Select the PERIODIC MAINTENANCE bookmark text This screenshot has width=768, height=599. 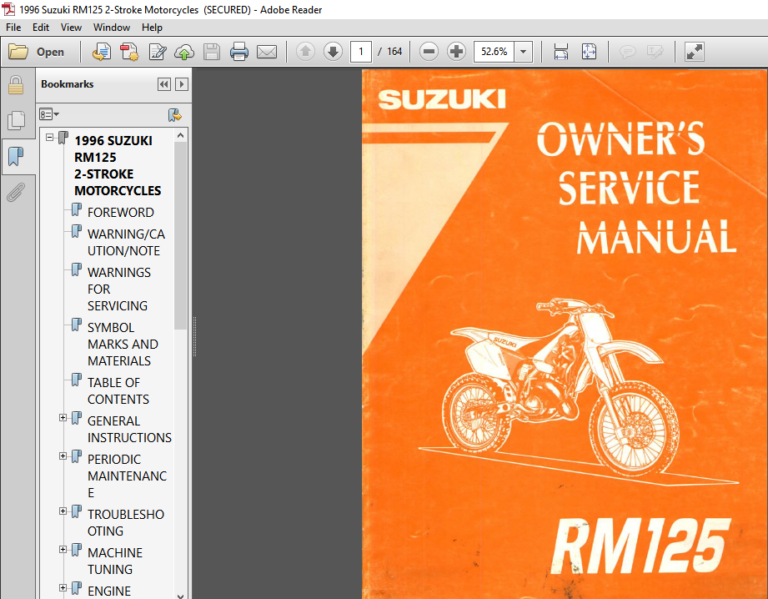(x=127, y=476)
